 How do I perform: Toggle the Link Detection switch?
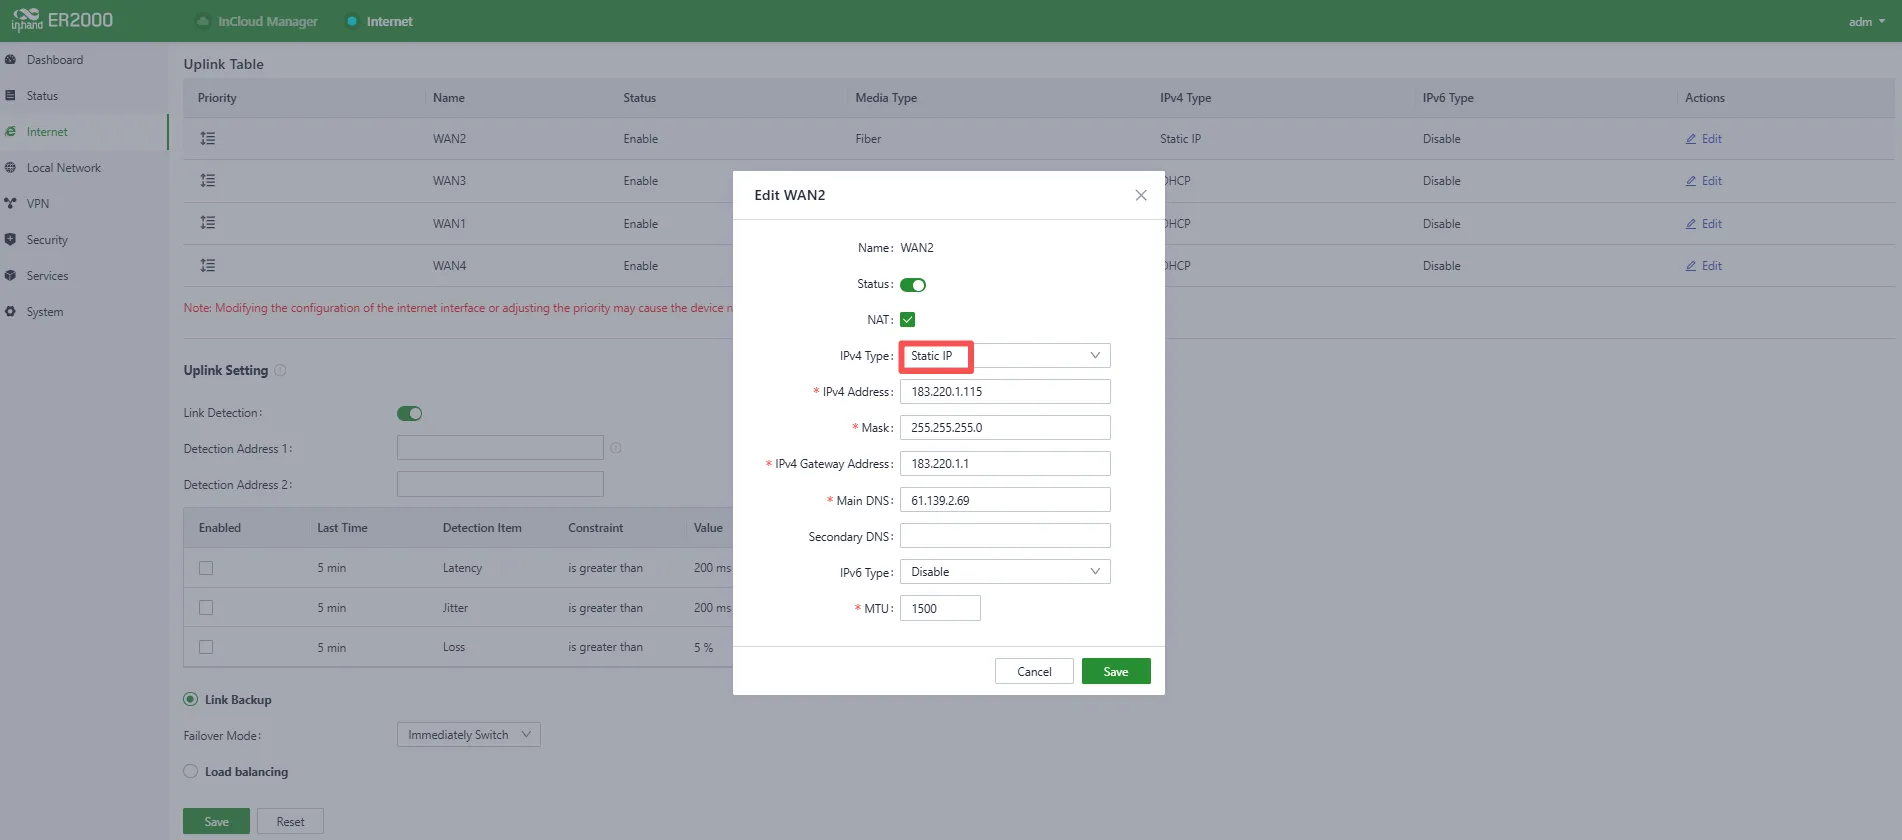(410, 413)
